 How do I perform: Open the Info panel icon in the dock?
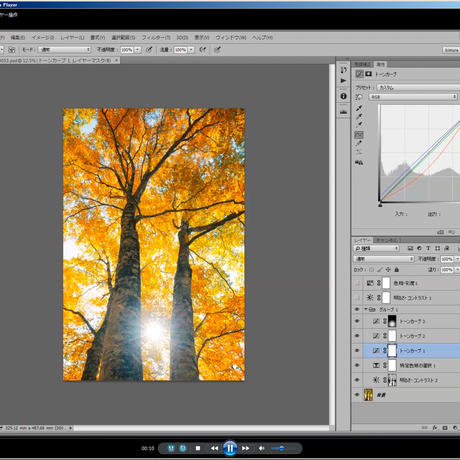343,96
